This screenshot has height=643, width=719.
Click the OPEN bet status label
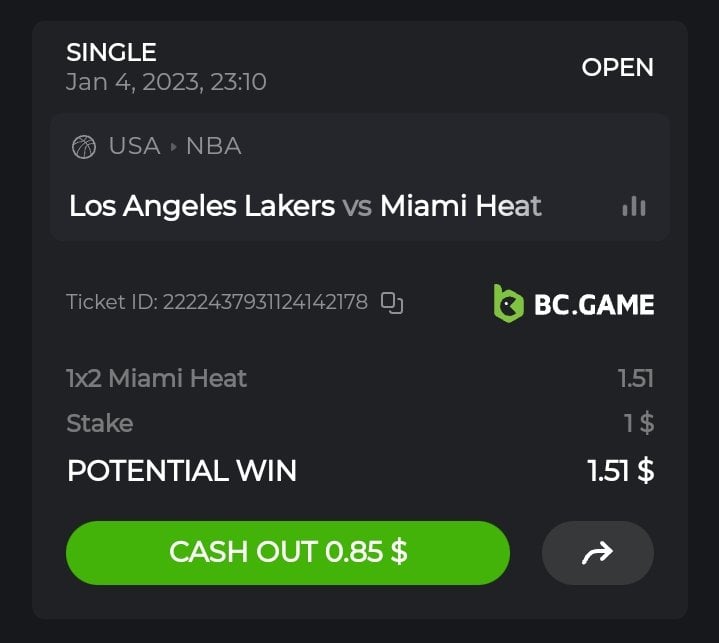click(617, 67)
